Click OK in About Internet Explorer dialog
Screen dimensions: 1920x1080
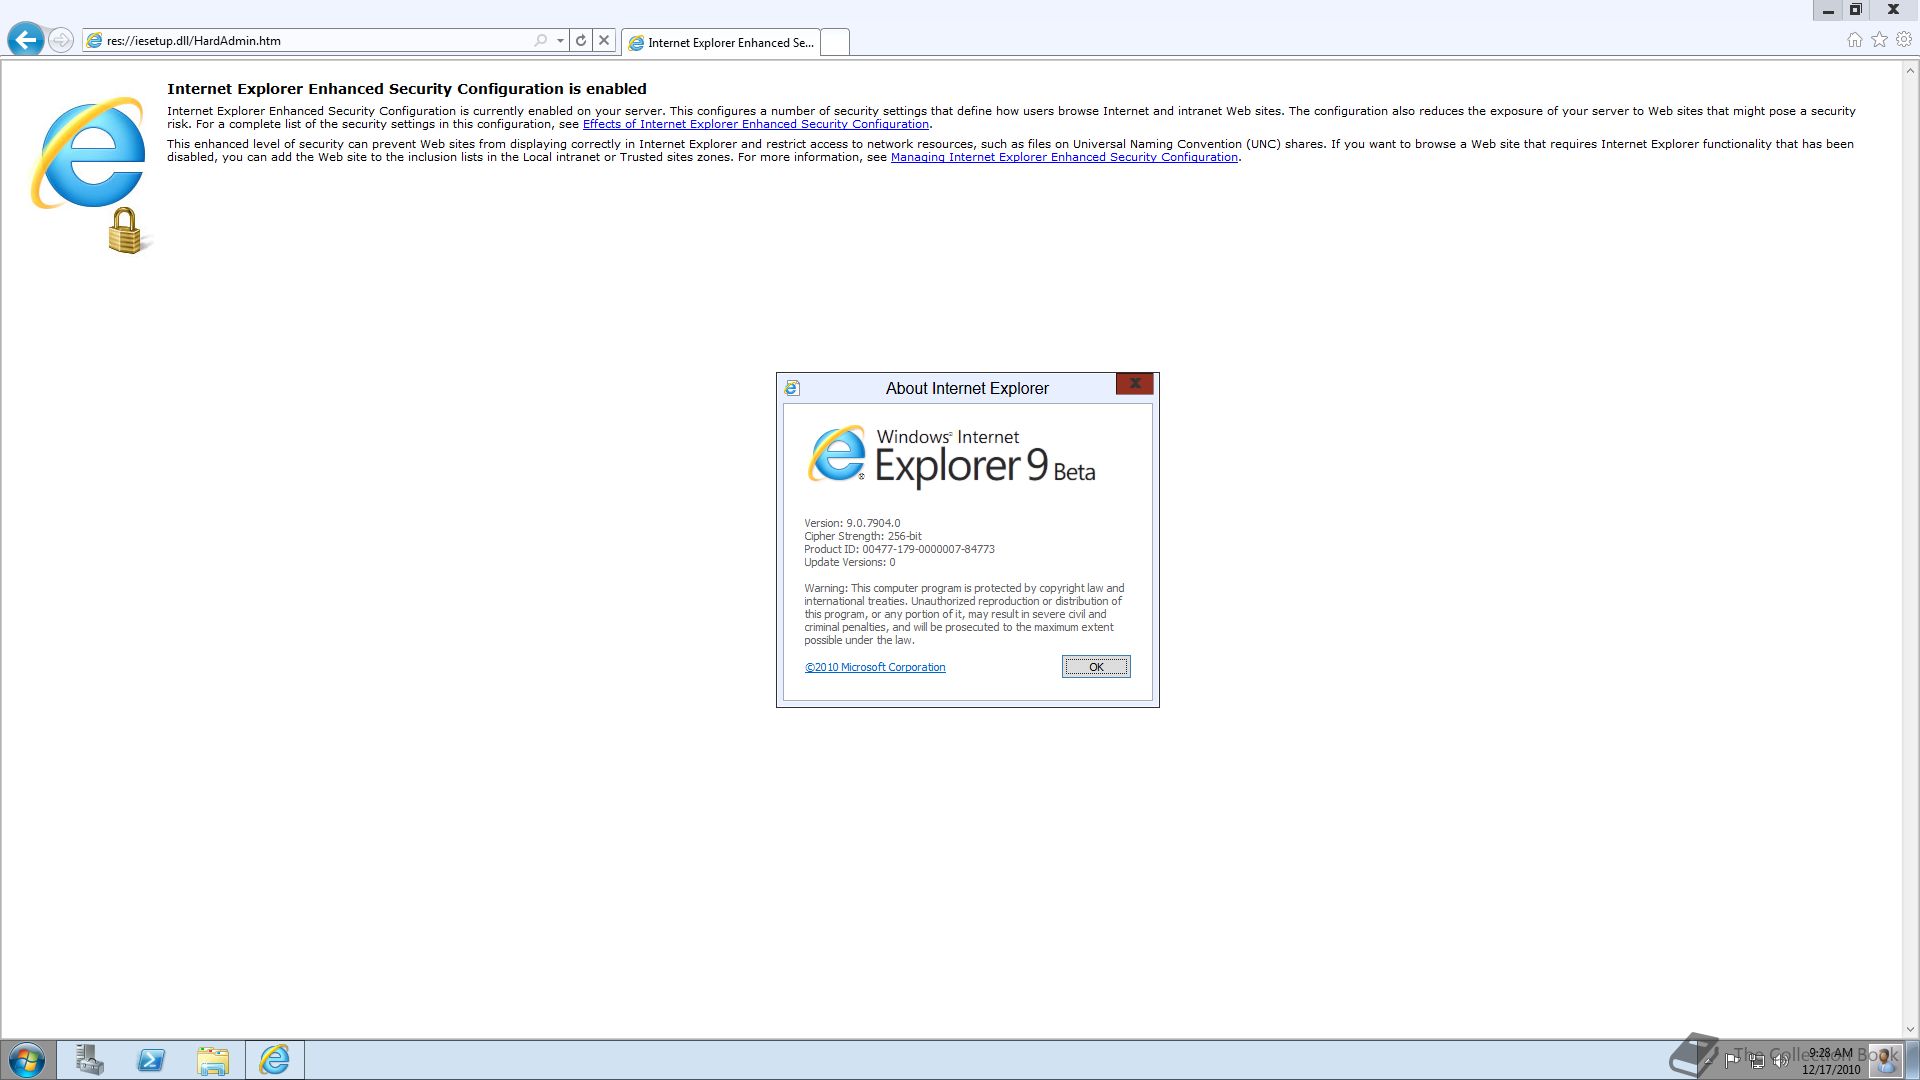coord(1096,667)
